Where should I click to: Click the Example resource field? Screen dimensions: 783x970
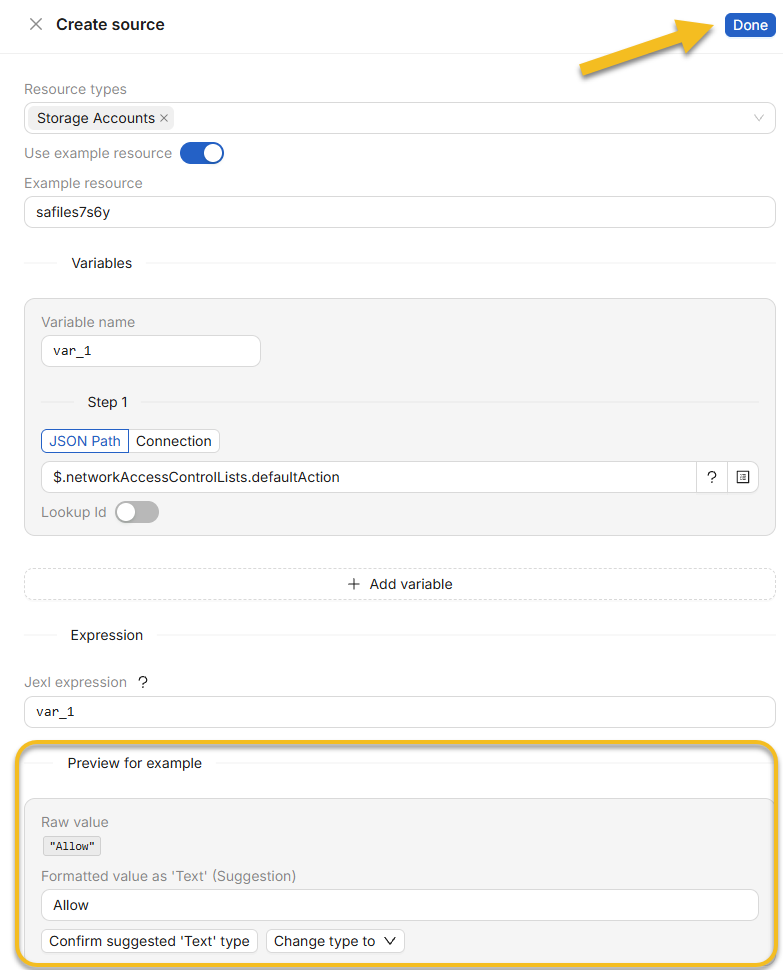(x=400, y=212)
